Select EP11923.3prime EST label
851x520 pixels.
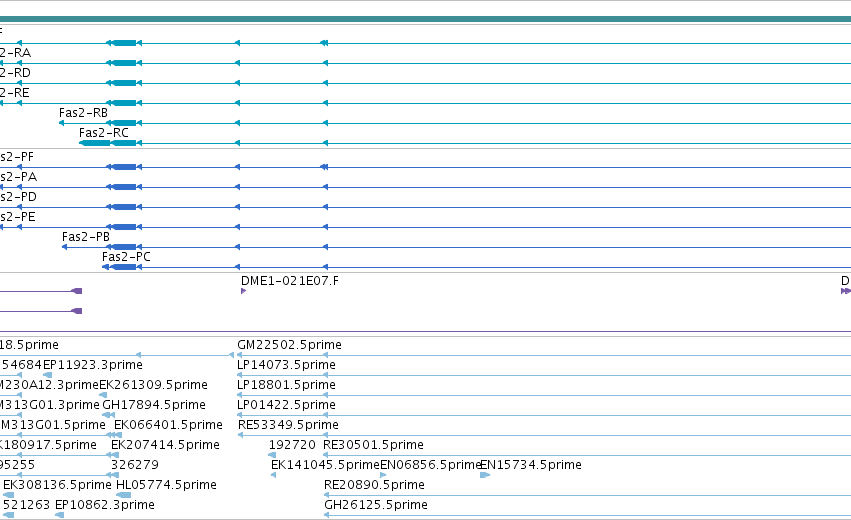coord(93,365)
